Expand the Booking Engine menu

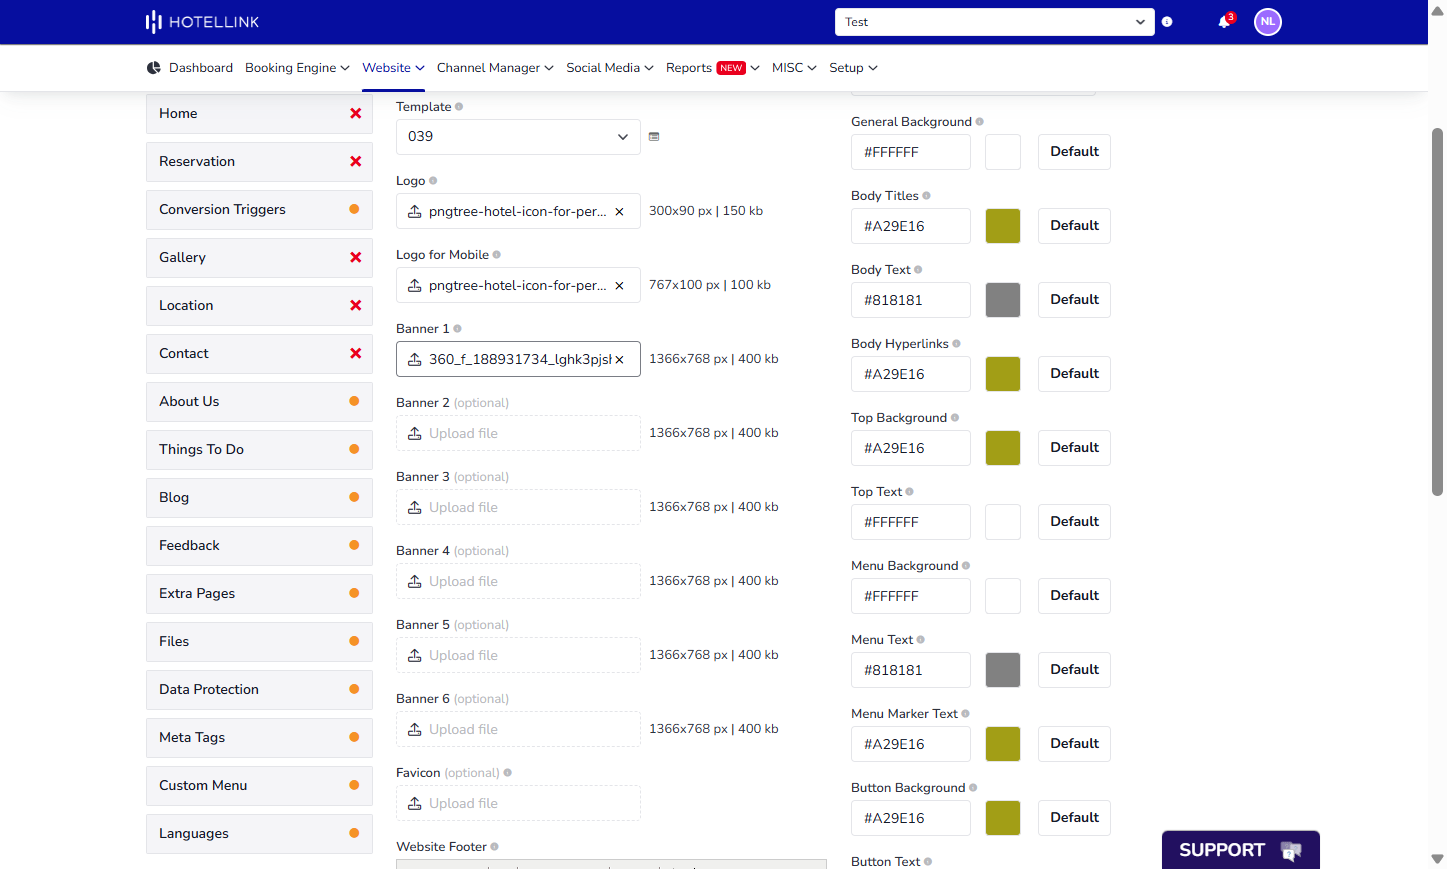click(x=297, y=68)
